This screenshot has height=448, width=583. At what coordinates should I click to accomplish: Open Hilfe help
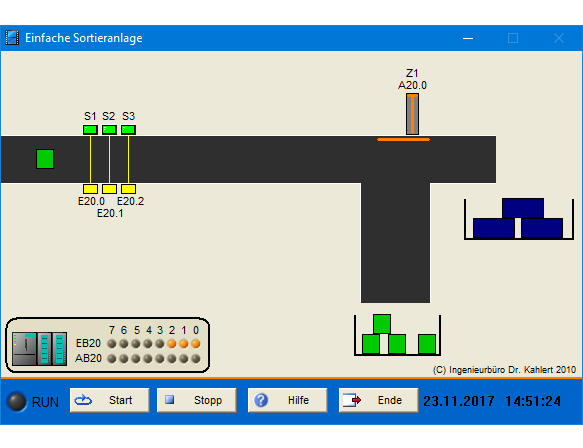coord(287,400)
